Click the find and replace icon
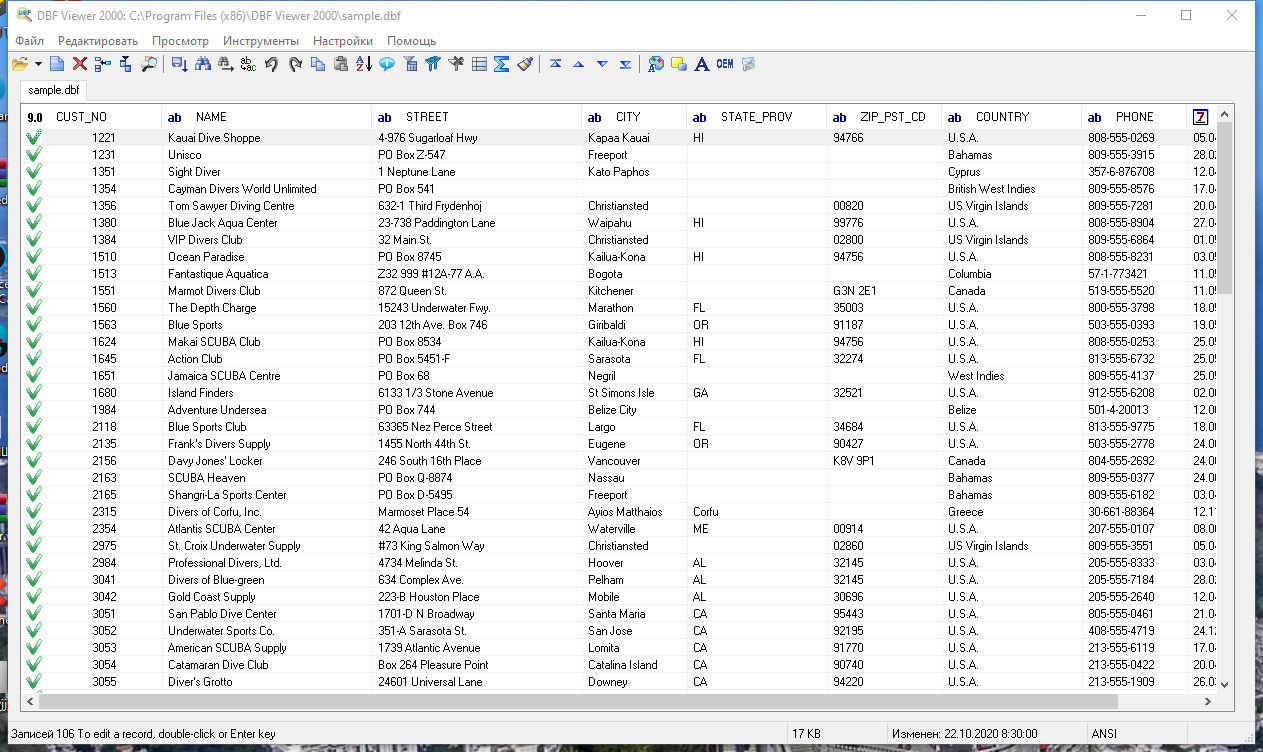 coord(248,65)
